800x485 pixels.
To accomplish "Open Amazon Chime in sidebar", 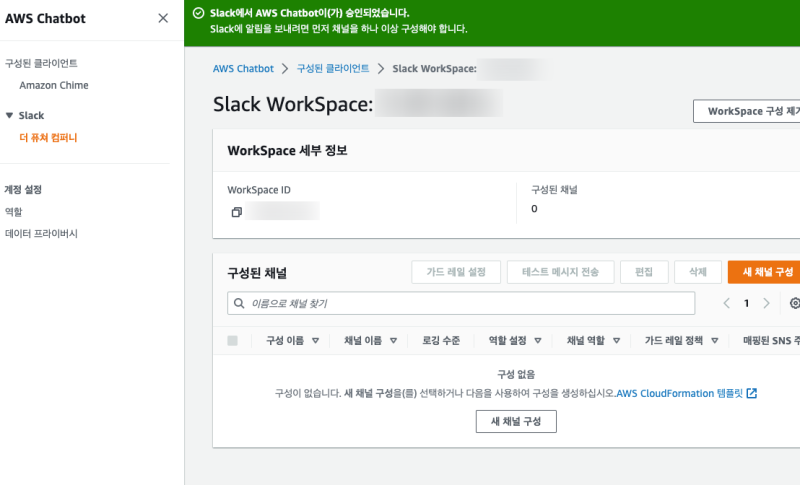I will tap(54, 85).
